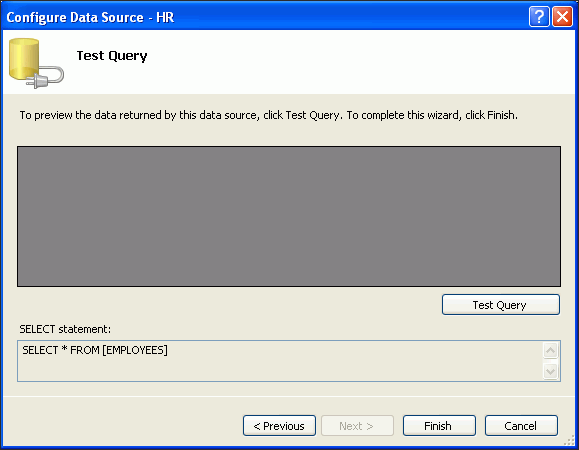
Task: Go back with the Previous button
Action: tap(279, 426)
